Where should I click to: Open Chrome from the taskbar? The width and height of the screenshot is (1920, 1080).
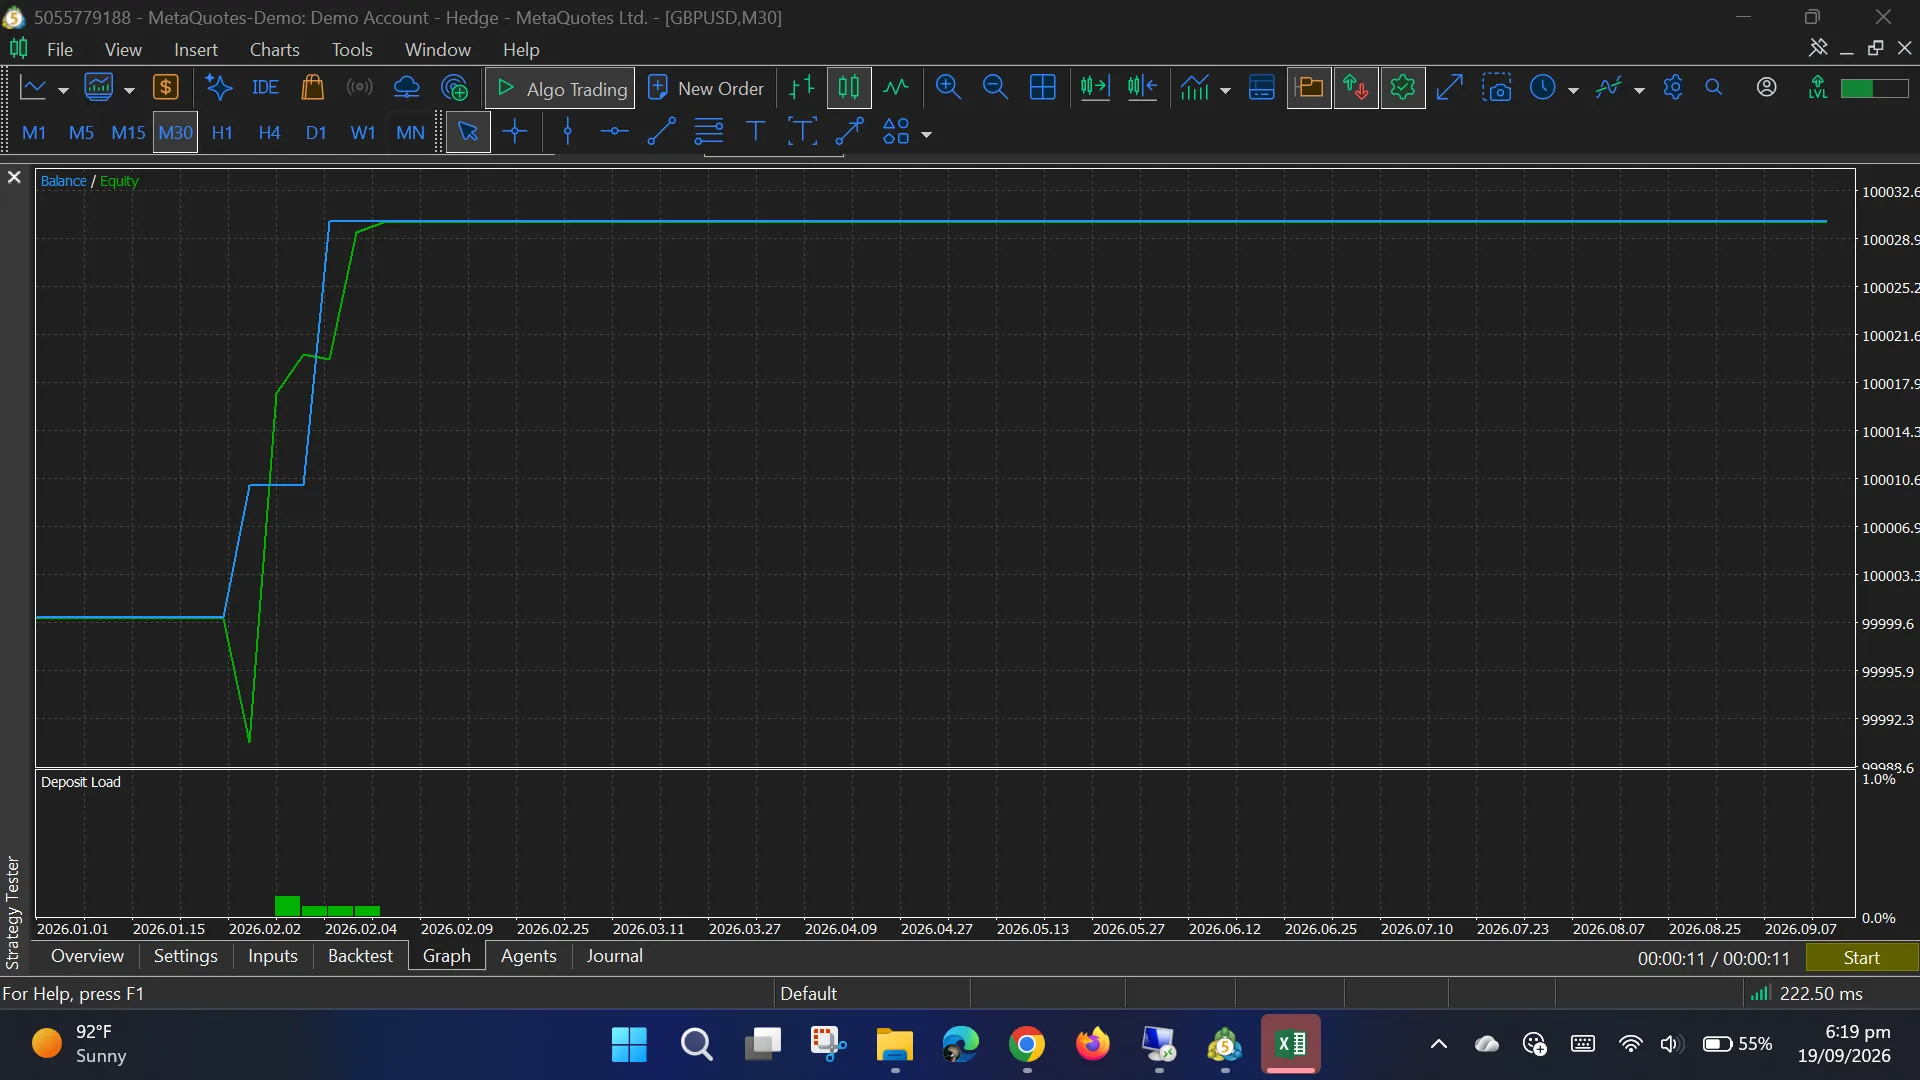click(x=1026, y=1044)
